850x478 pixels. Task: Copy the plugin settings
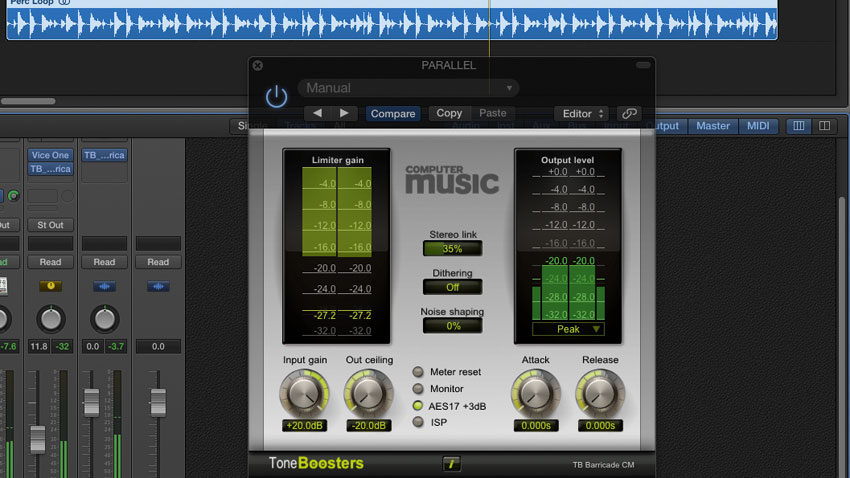click(x=449, y=113)
